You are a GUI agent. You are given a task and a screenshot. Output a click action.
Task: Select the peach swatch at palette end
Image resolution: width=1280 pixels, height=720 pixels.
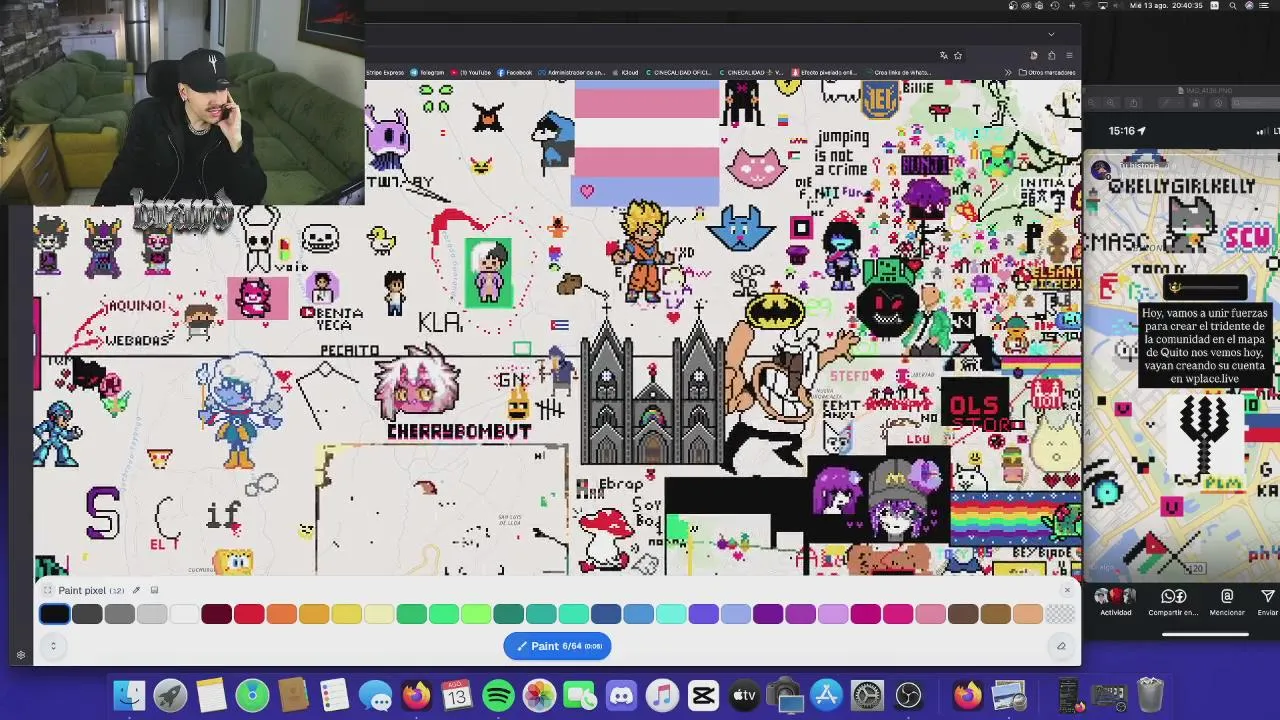coord(1028,614)
